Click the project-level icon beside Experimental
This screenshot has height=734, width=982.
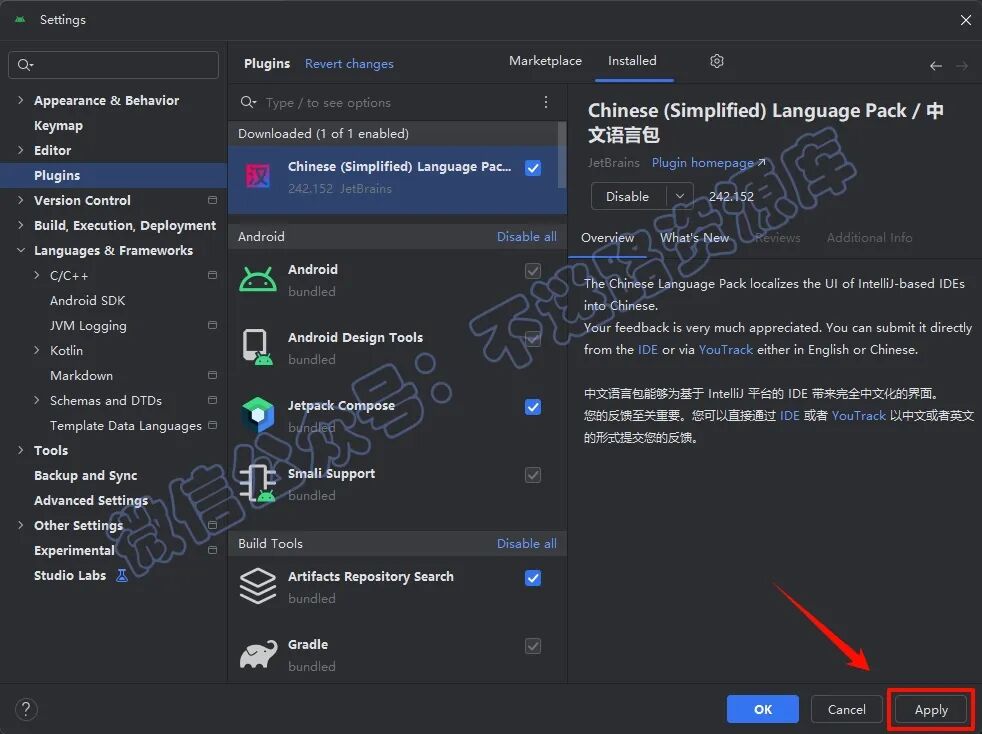click(212, 550)
